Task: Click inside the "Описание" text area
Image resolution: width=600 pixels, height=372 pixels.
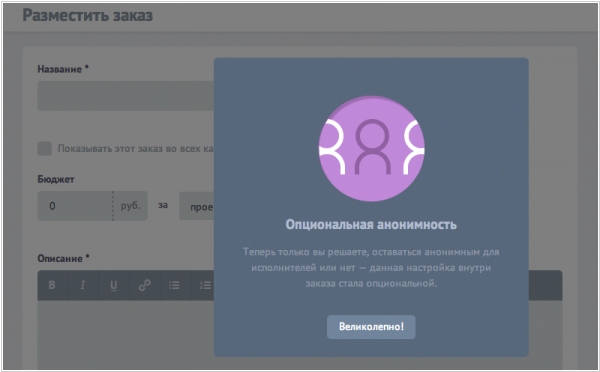Action: [126, 335]
